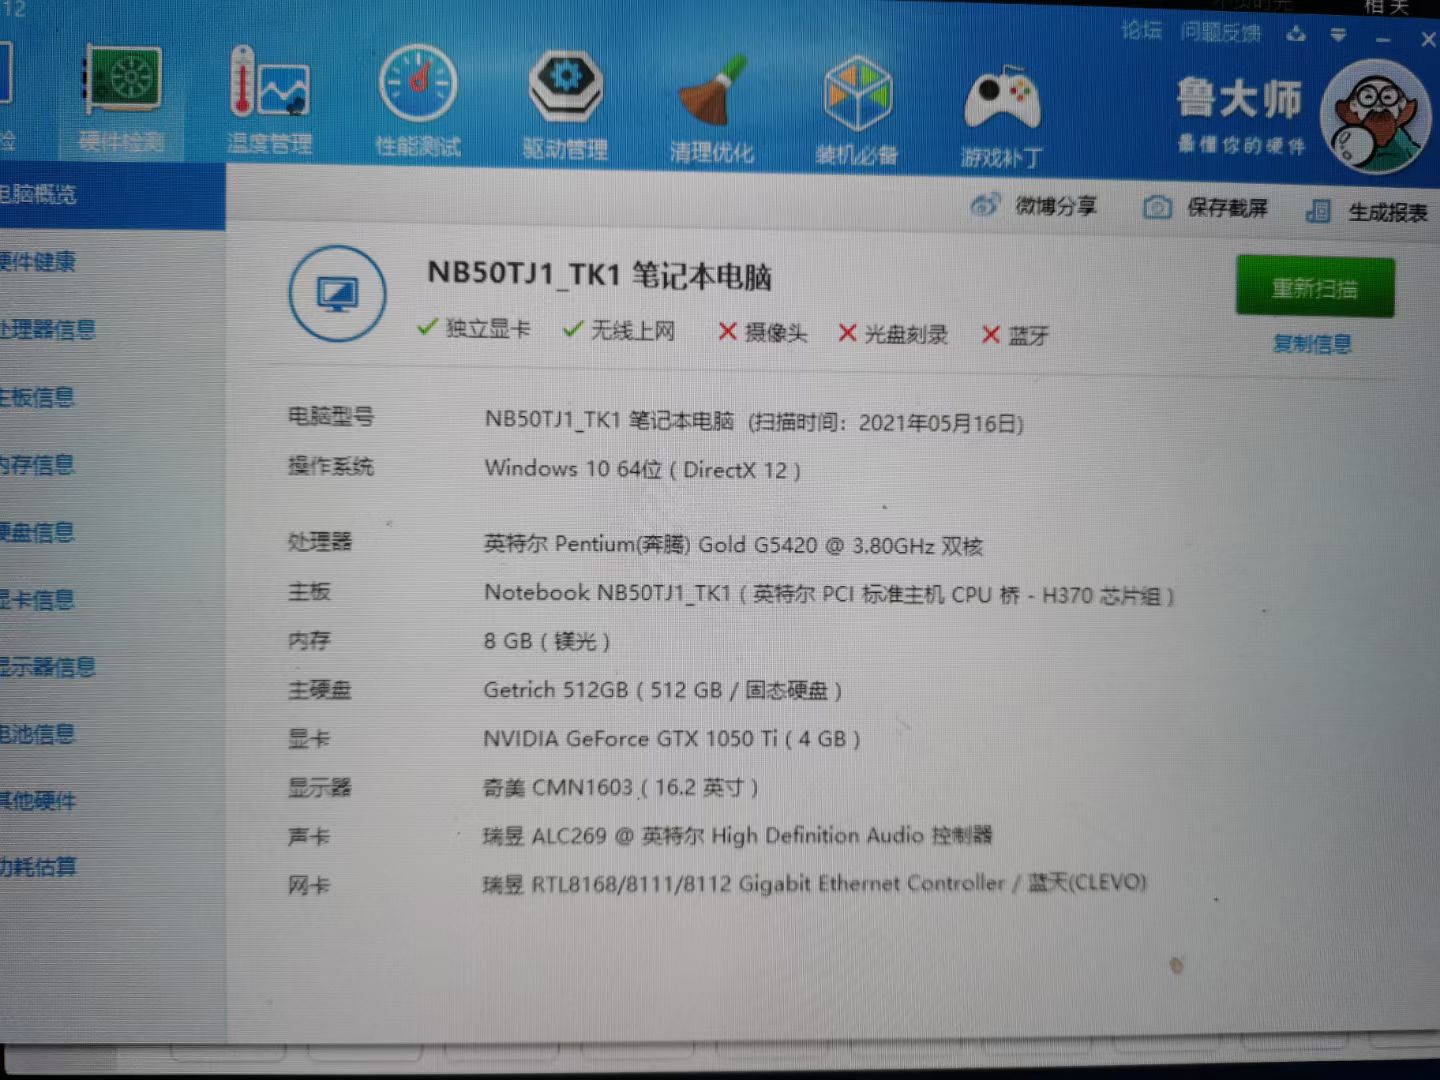Click the 奇美 CMN1603 display value

pos(620,788)
